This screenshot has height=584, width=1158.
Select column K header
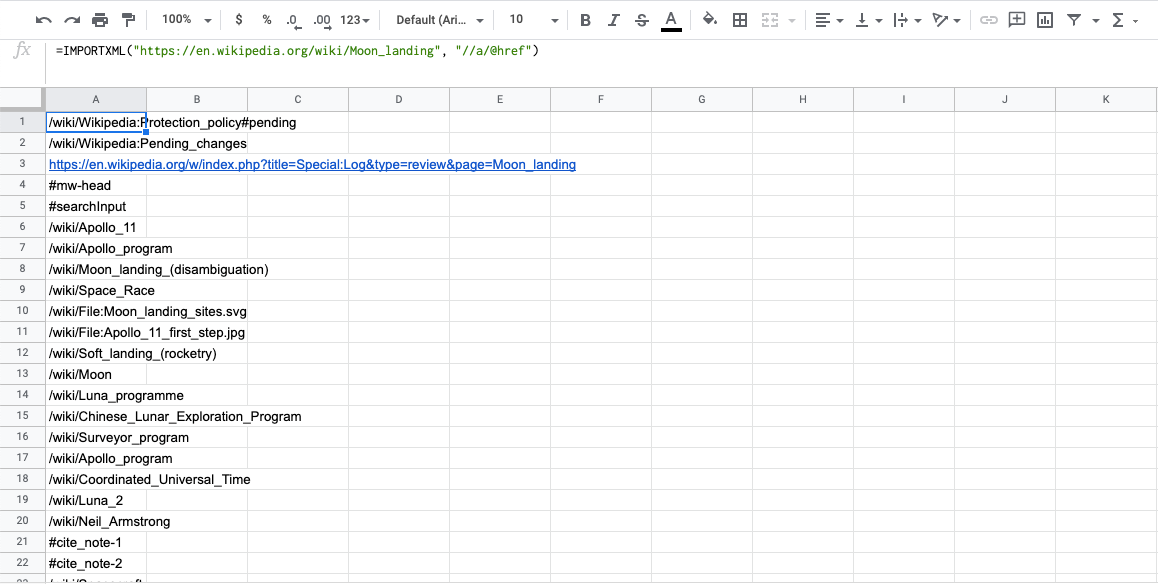click(1106, 100)
